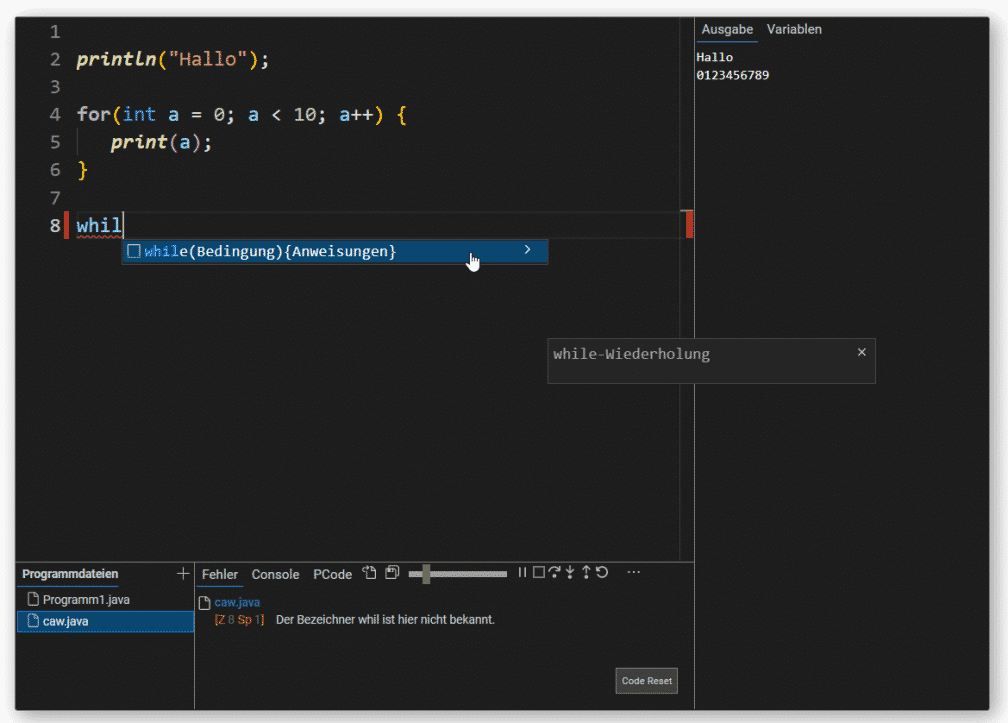Click the save-style icon before the speed slider

392,573
